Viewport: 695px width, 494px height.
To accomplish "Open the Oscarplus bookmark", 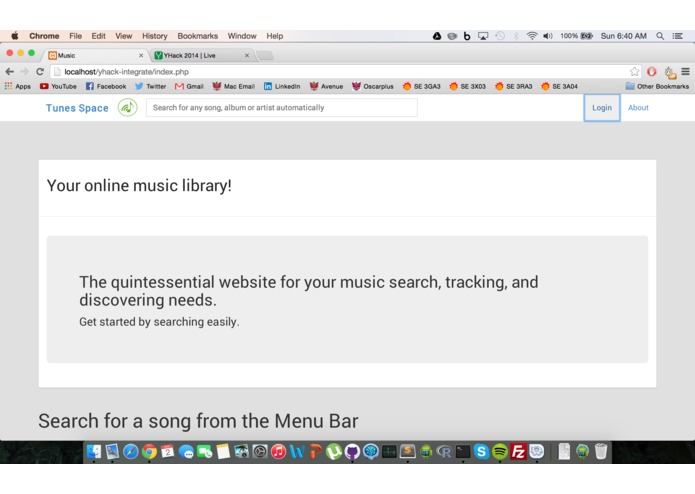I will [373, 86].
